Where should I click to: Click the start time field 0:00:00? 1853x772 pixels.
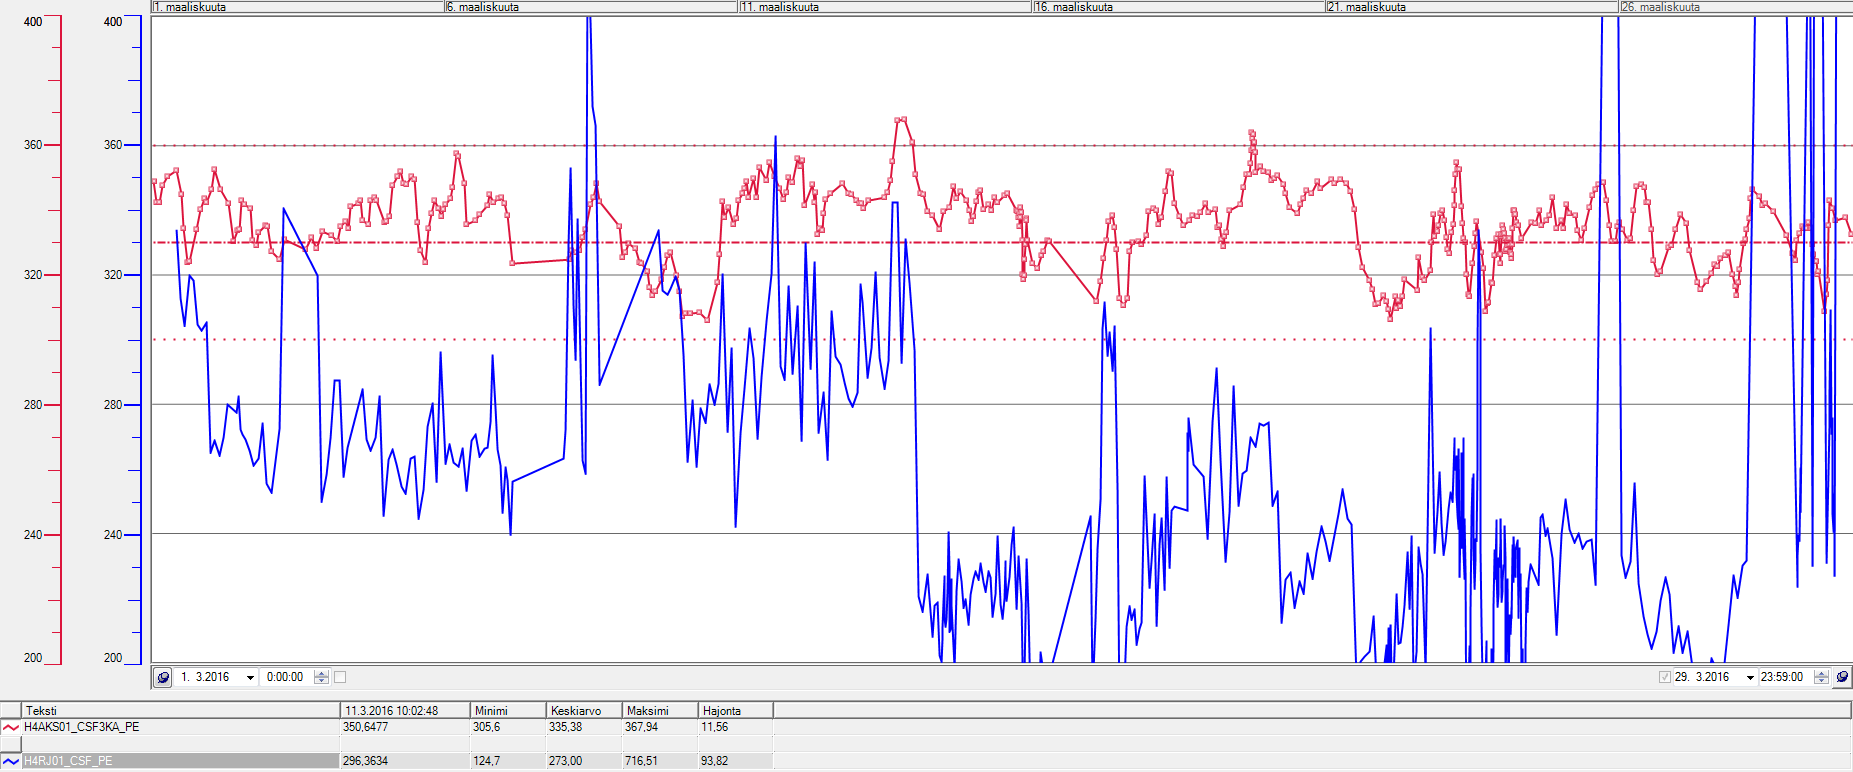click(285, 677)
